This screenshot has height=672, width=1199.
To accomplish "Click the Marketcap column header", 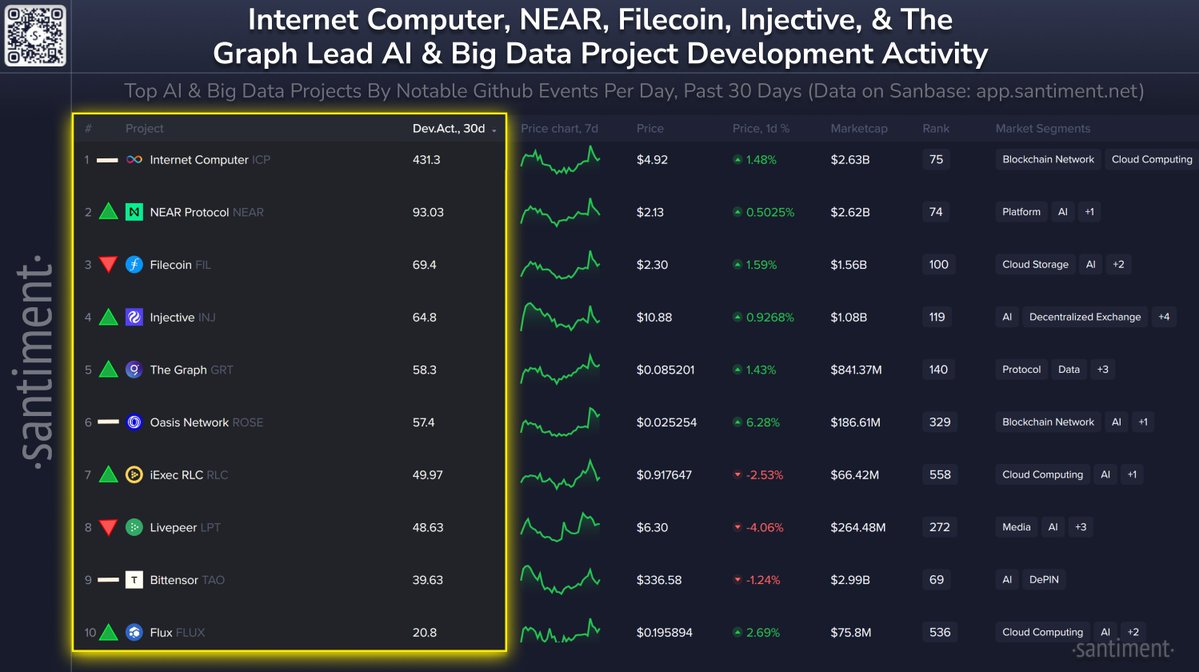I will (x=859, y=128).
